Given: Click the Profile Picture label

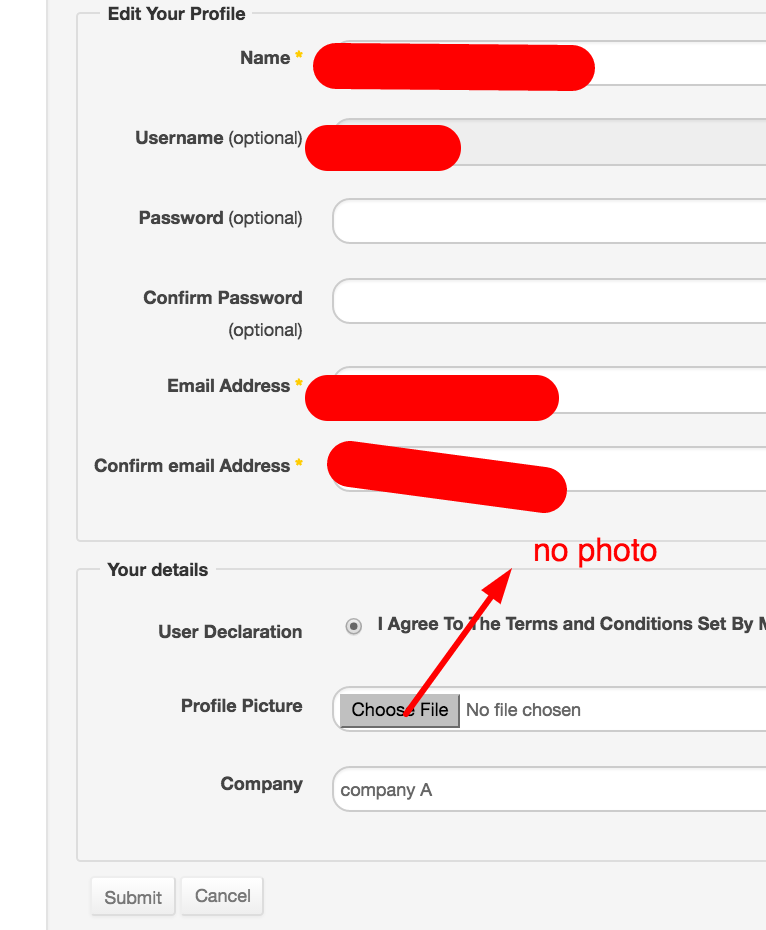Looking at the screenshot, I should 241,706.
